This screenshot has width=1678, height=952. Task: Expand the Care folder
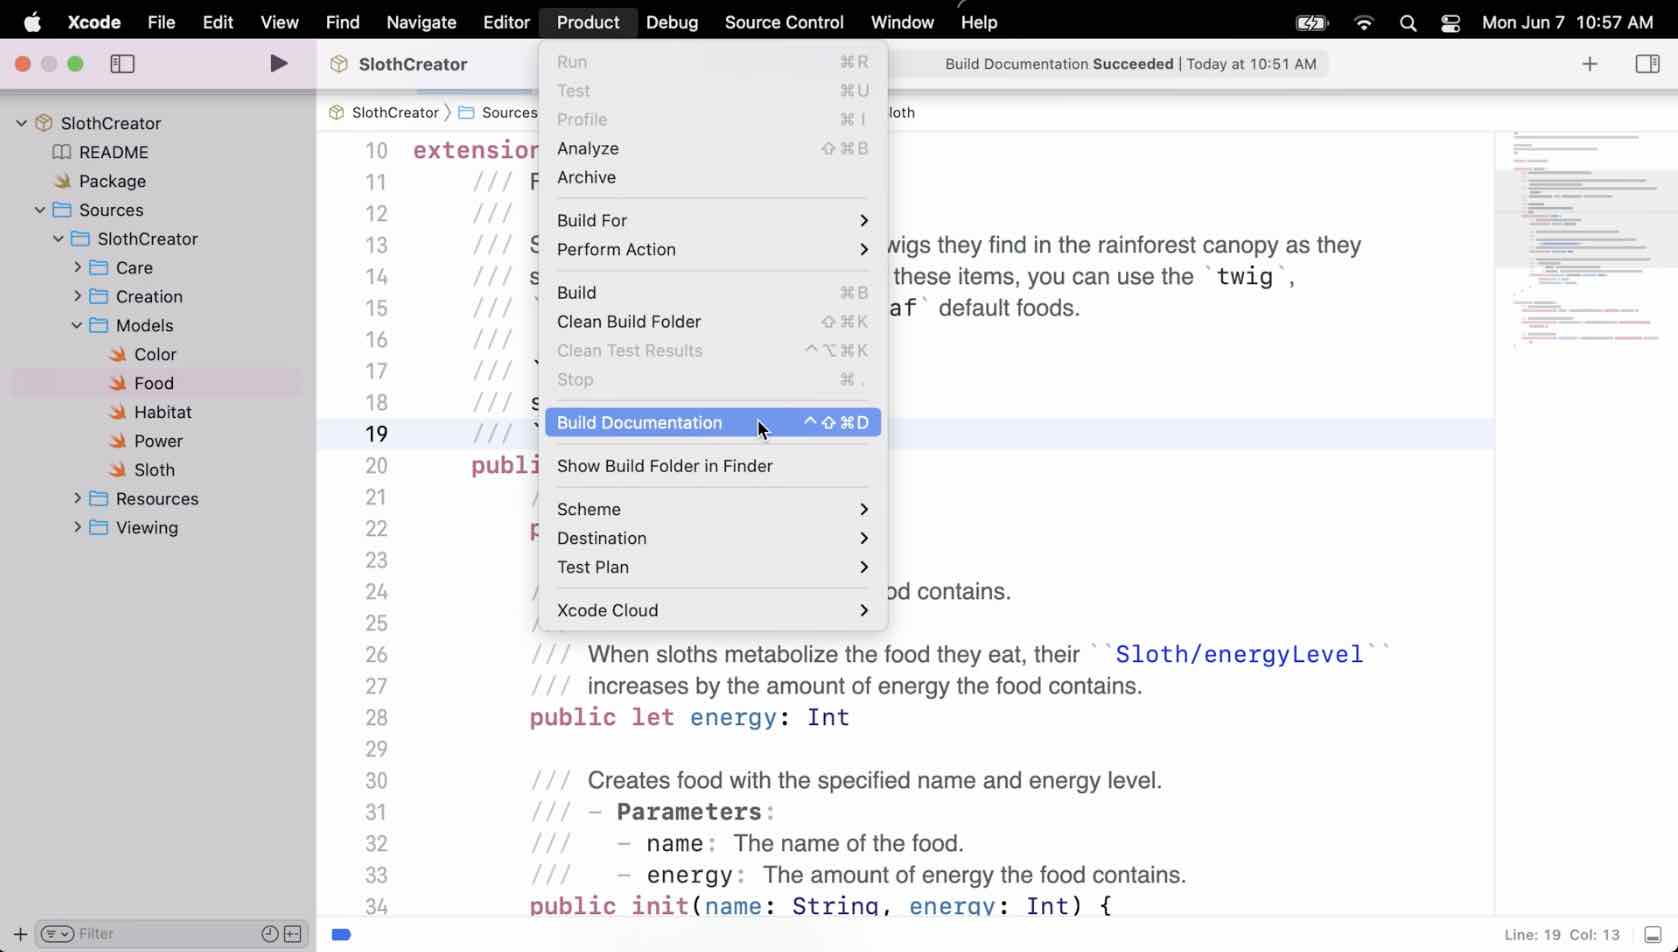77,268
